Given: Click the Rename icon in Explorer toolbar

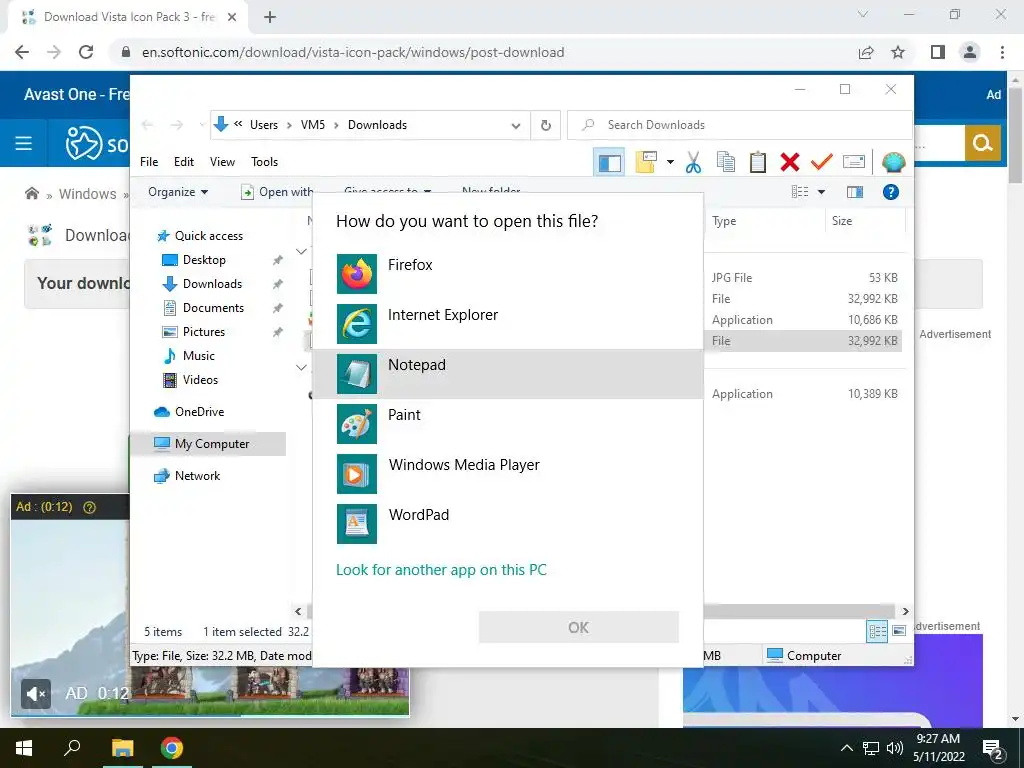Looking at the screenshot, I should click(854, 162).
